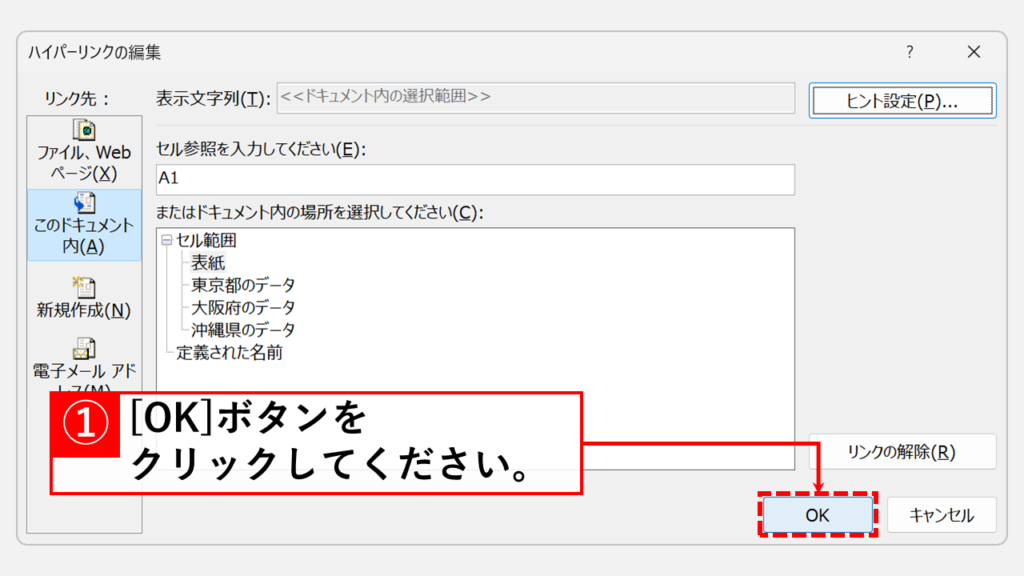The height and width of the screenshot is (576, 1024).
Task: Click the ファイル、Webページ(X) label
Action: coord(84,163)
